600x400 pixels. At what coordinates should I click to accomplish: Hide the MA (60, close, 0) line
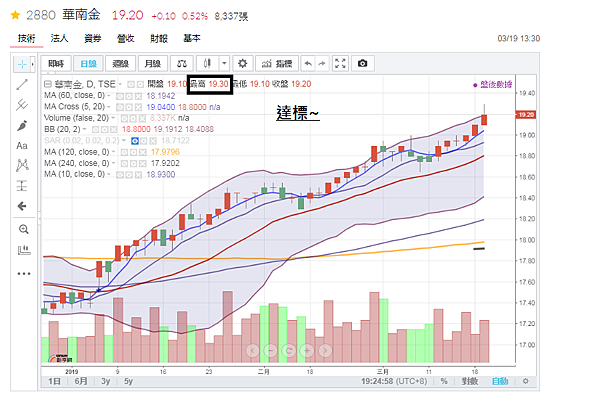(x=120, y=96)
